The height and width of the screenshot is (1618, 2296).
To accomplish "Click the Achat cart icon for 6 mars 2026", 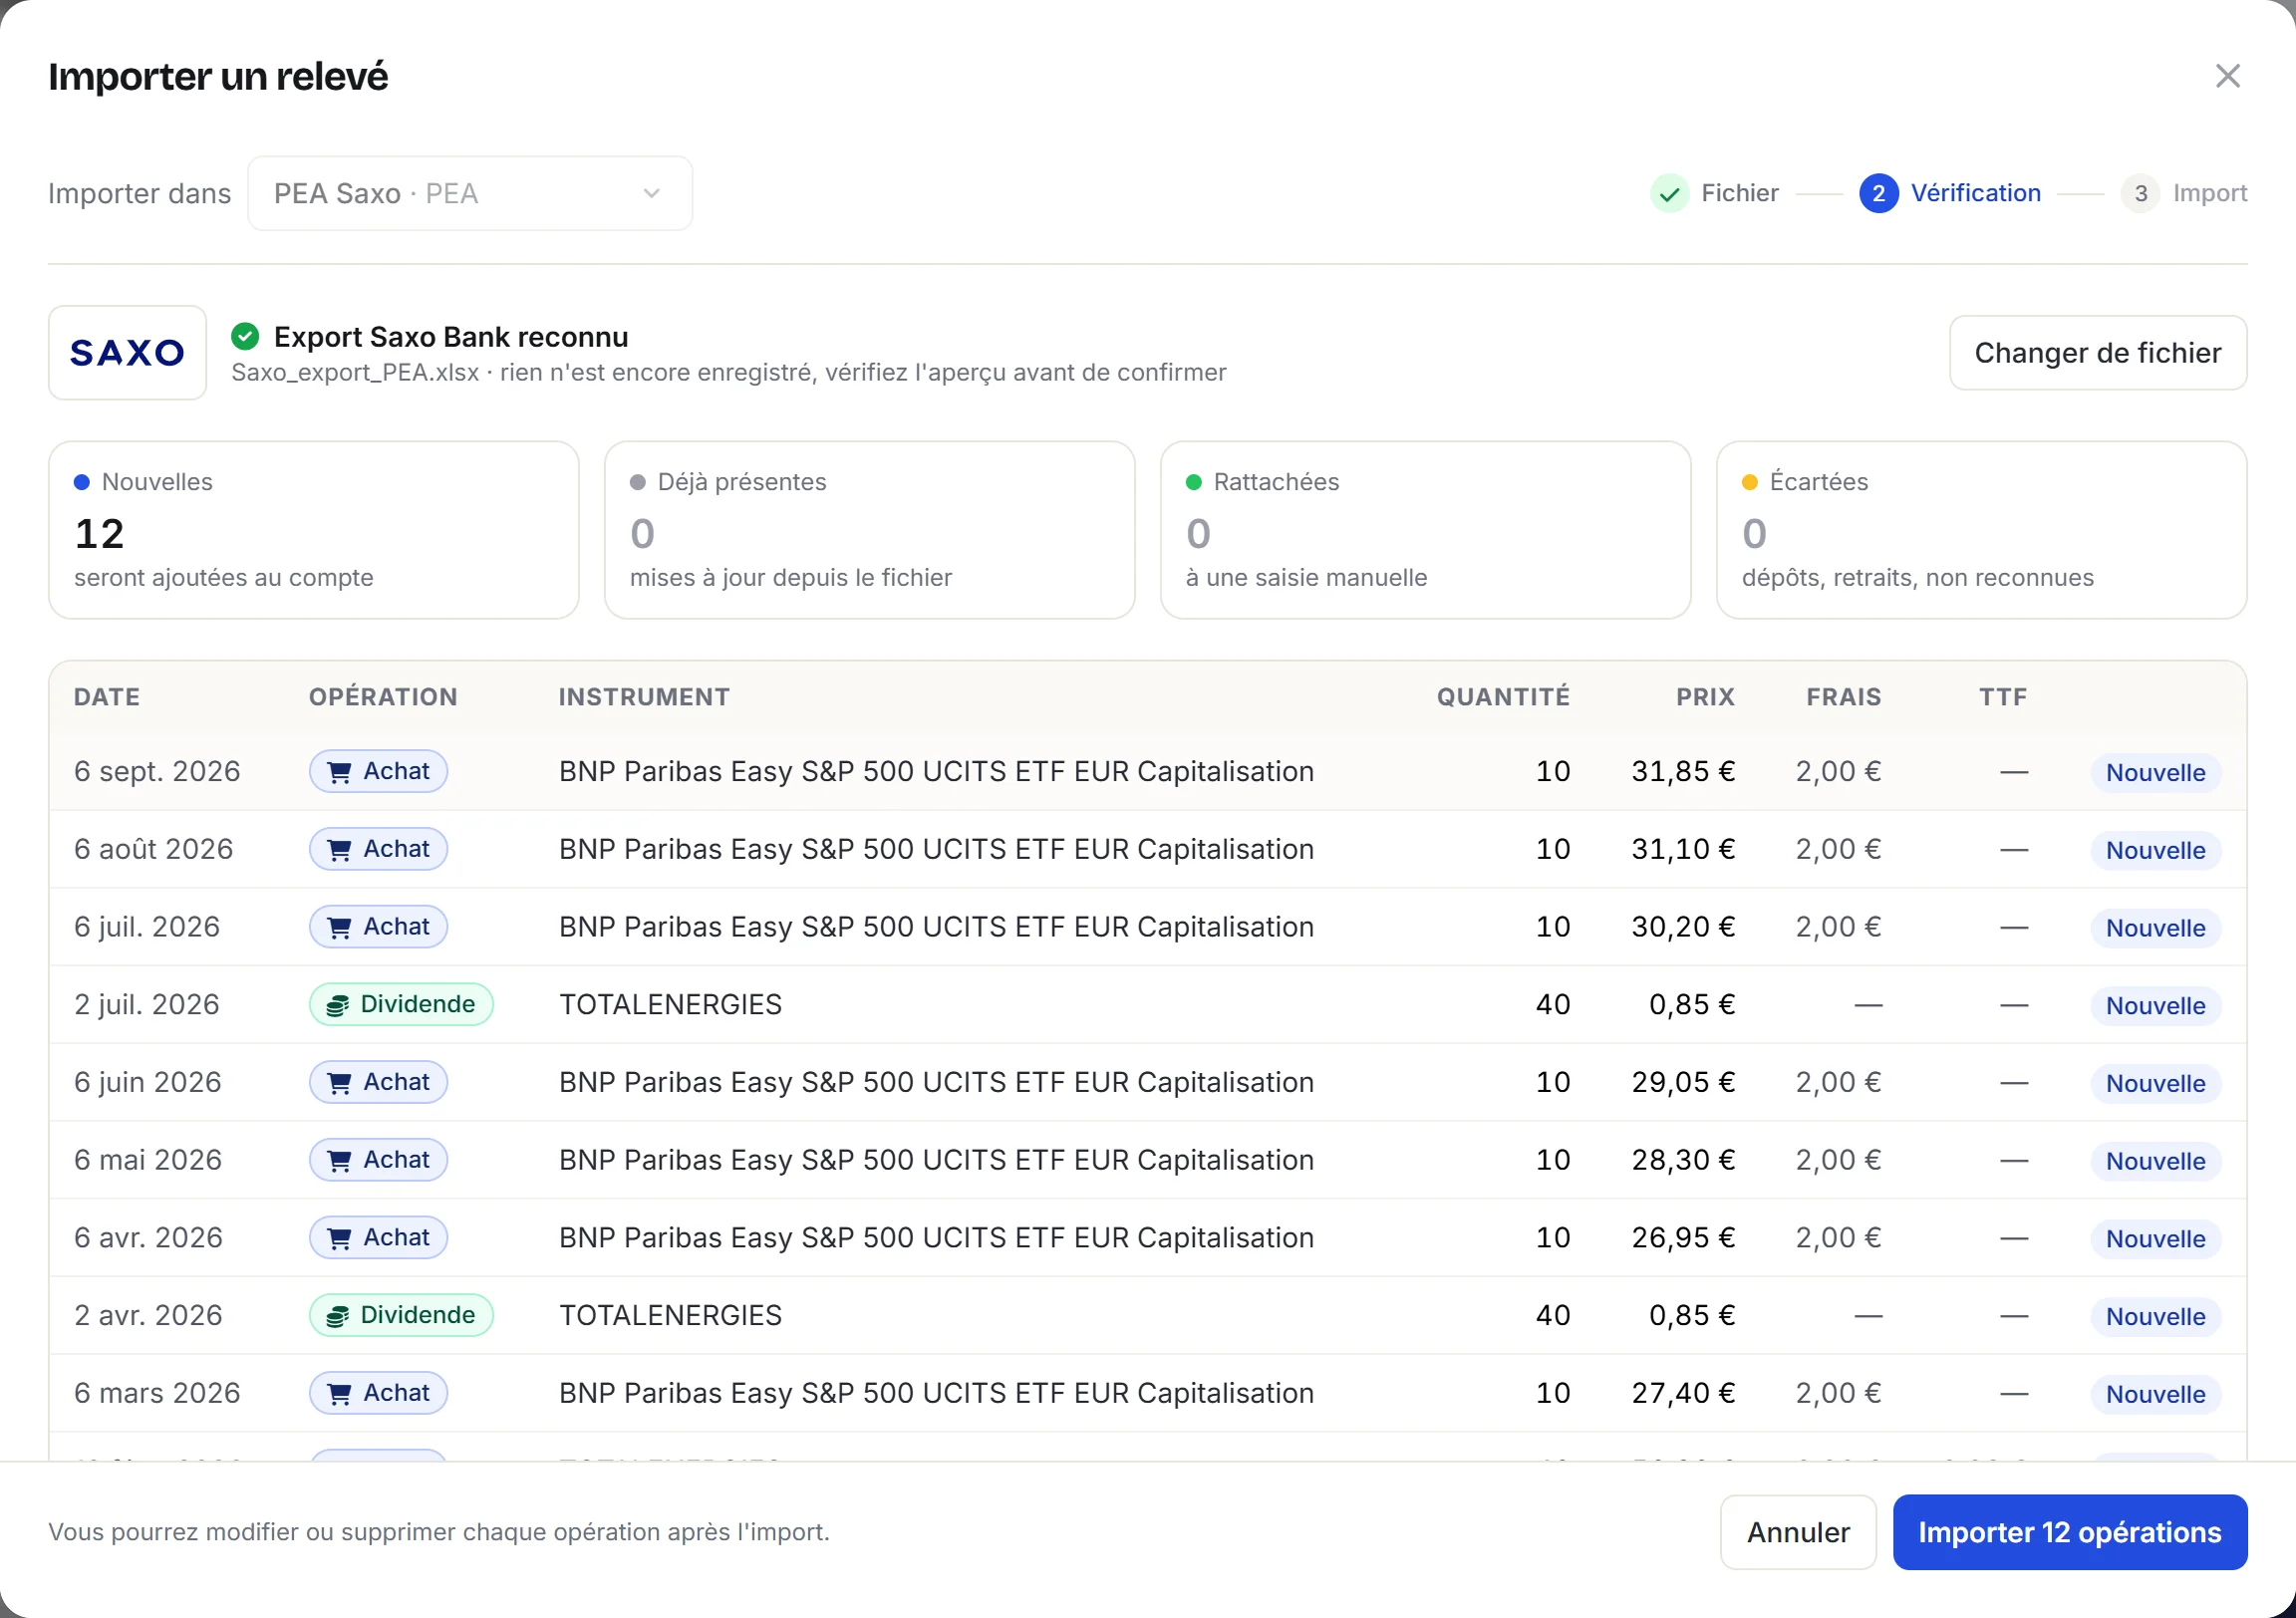I will point(340,1394).
